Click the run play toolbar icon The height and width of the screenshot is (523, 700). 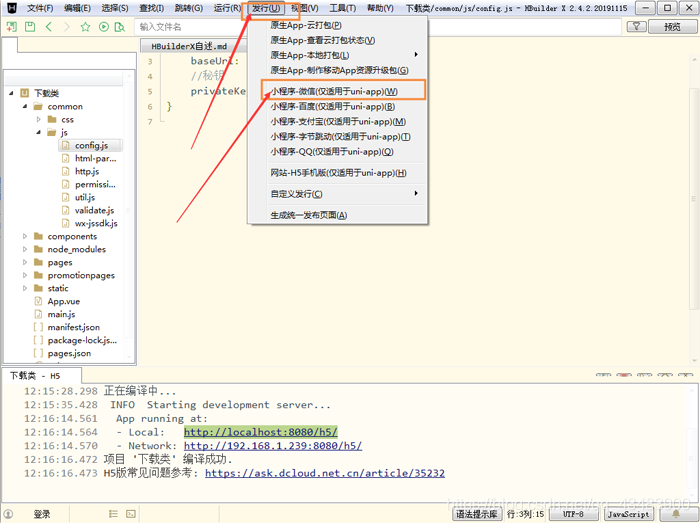tap(104, 27)
